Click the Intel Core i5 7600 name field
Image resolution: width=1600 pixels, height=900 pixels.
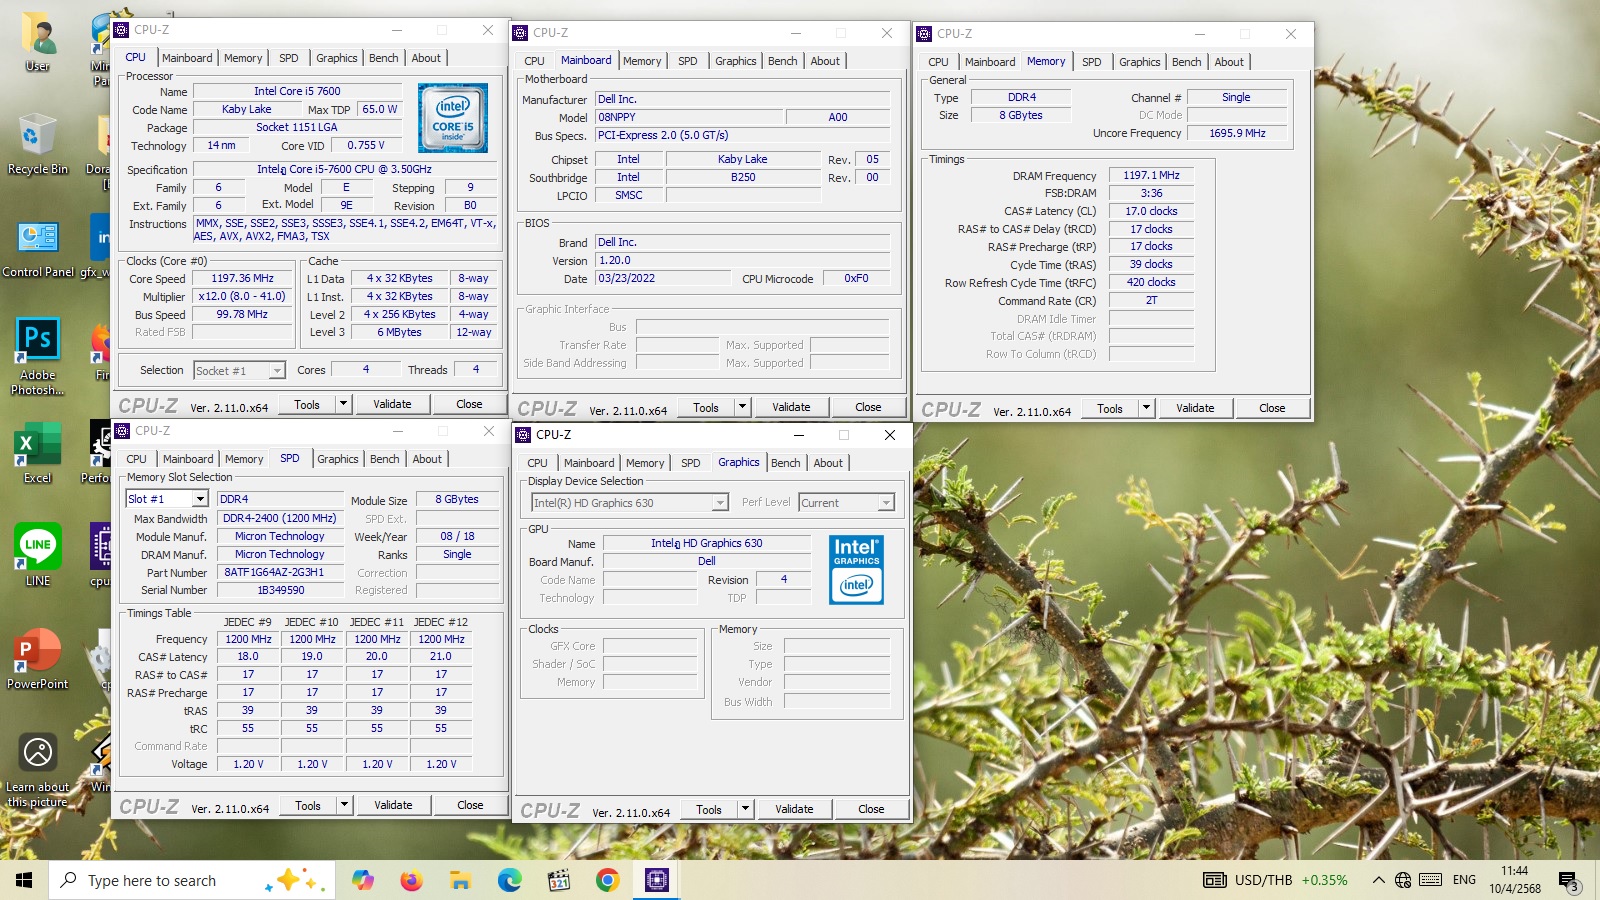point(297,91)
